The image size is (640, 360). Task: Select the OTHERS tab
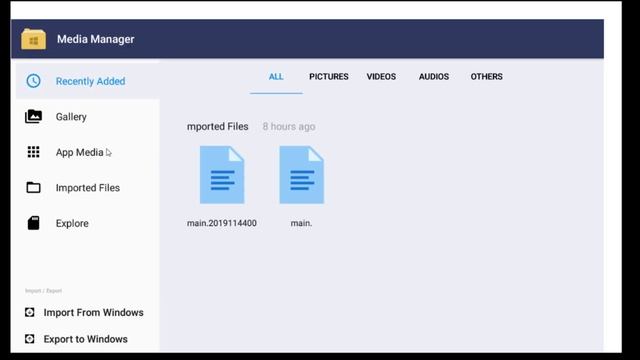point(487,77)
